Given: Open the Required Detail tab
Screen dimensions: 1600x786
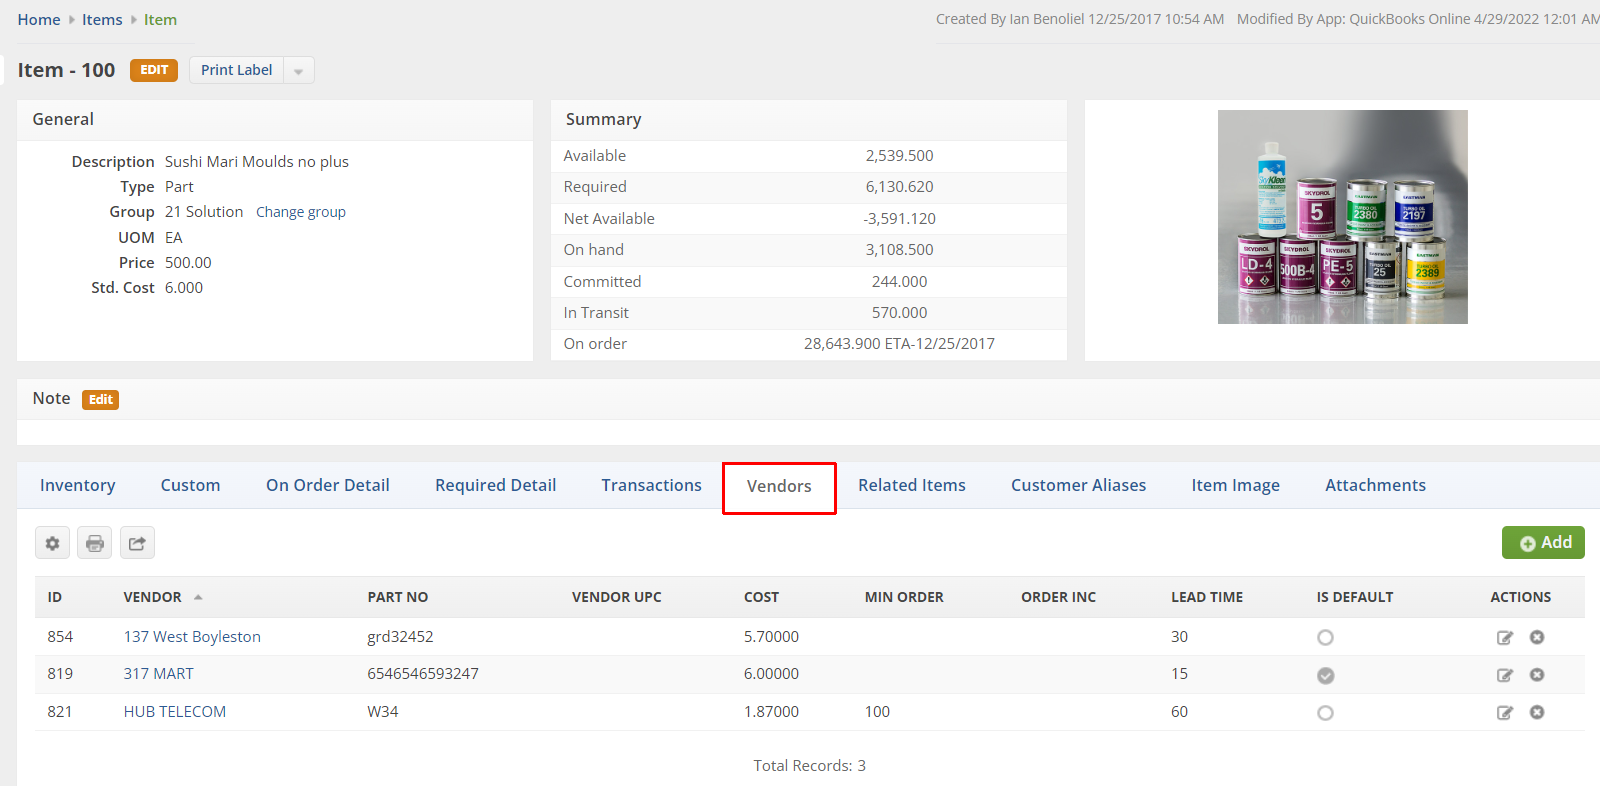Looking at the screenshot, I should 495,485.
